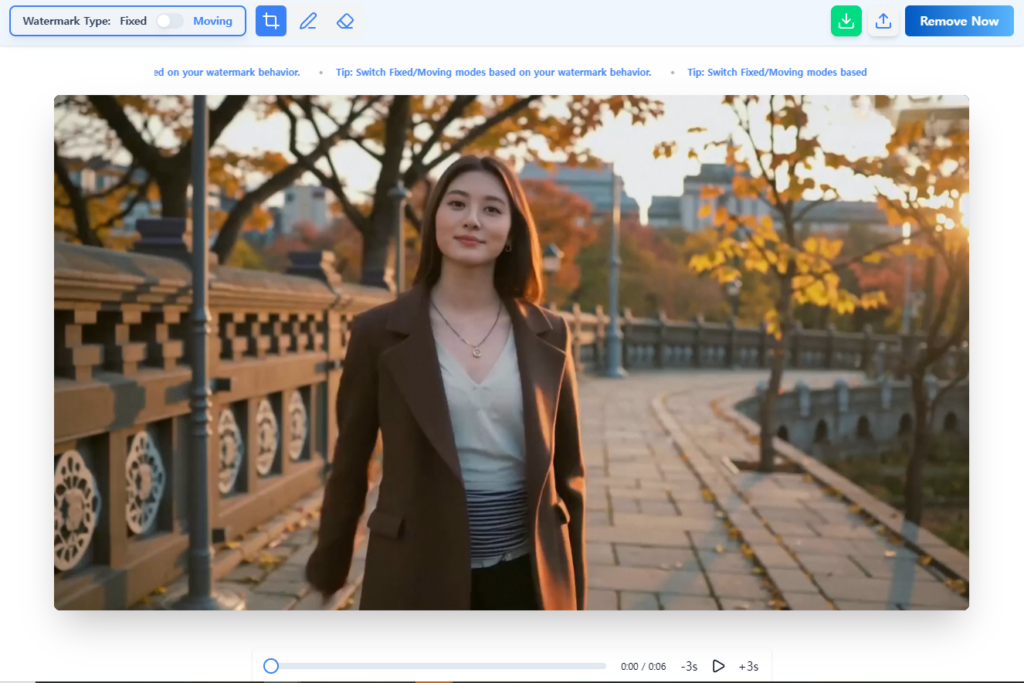Select the pen brush tool

point(308,21)
